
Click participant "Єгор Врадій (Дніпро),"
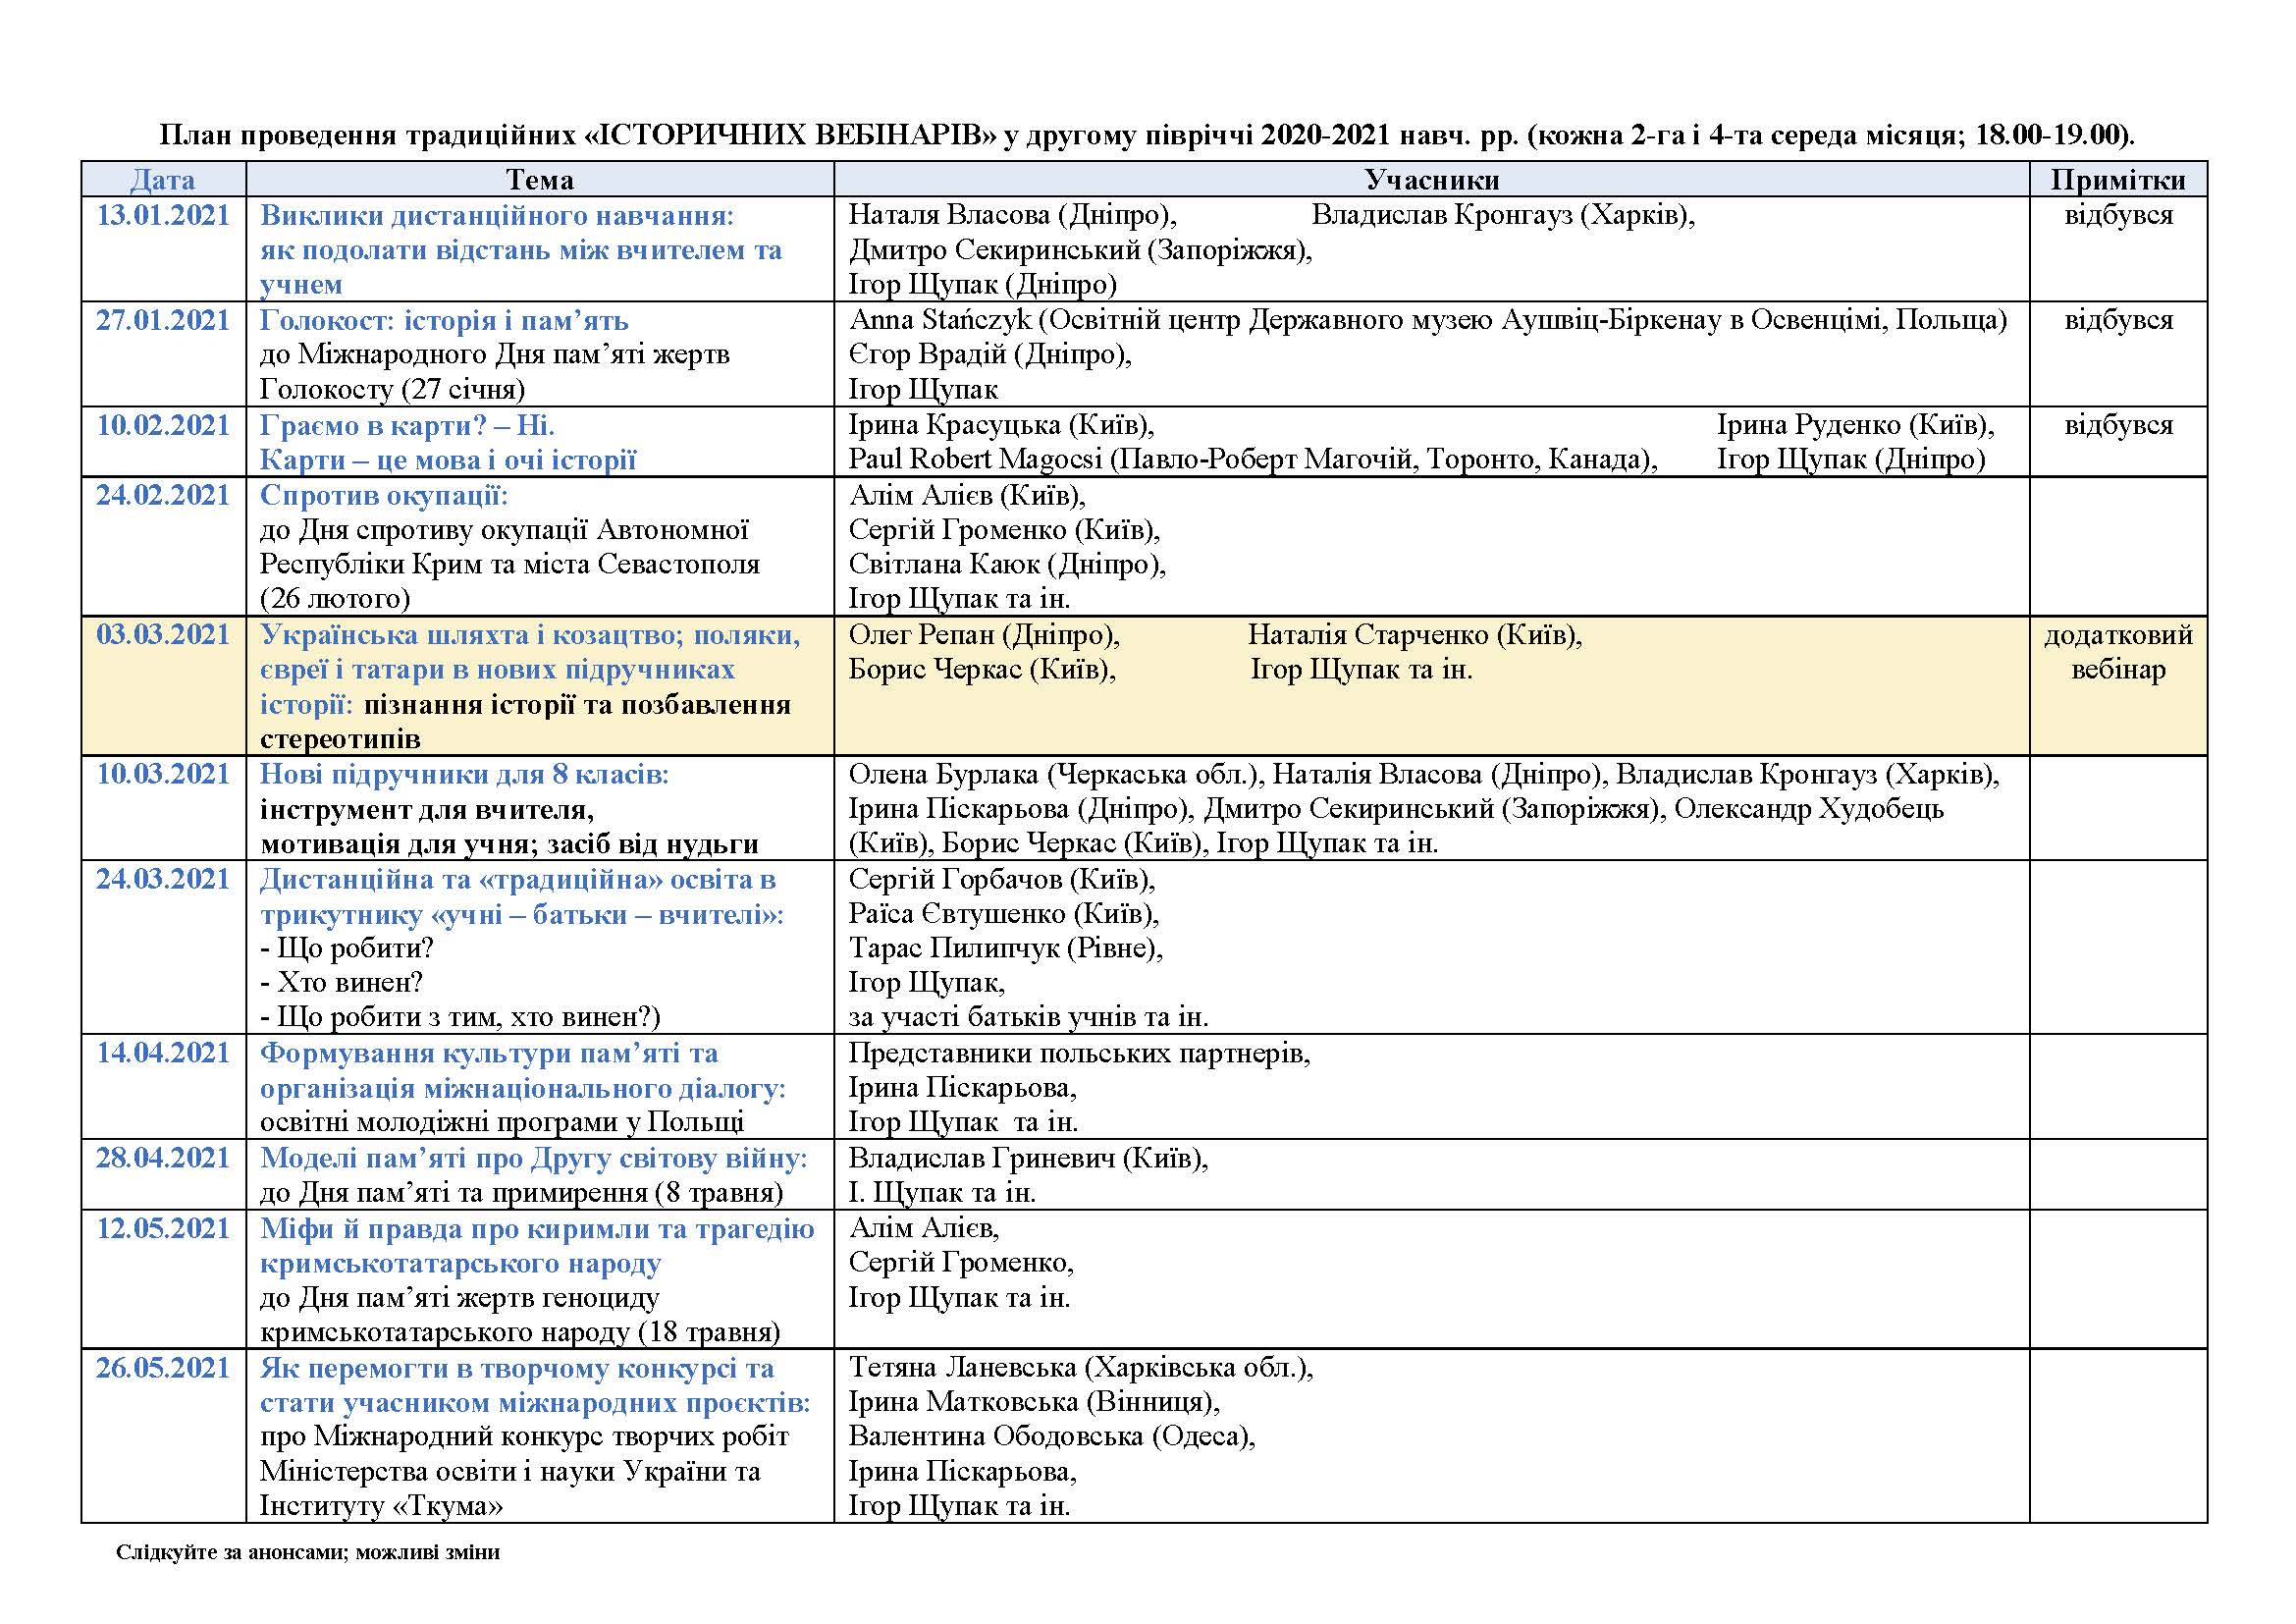990,354
